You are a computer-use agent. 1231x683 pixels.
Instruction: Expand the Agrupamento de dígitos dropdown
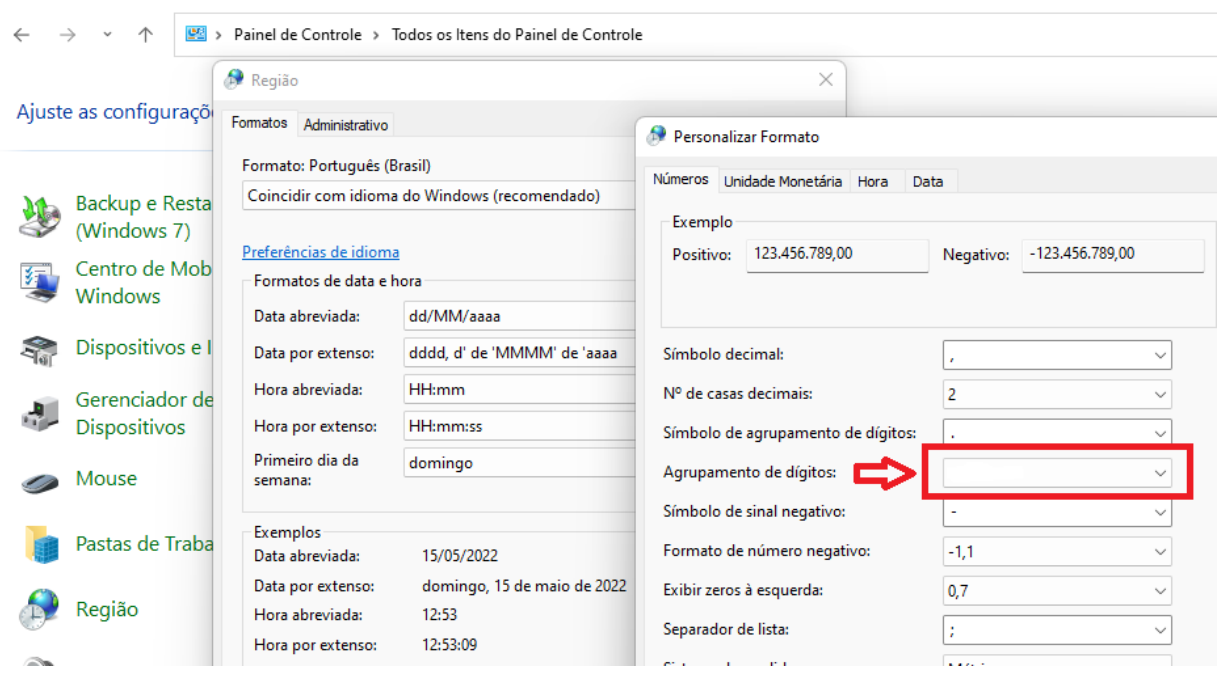point(1057,473)
